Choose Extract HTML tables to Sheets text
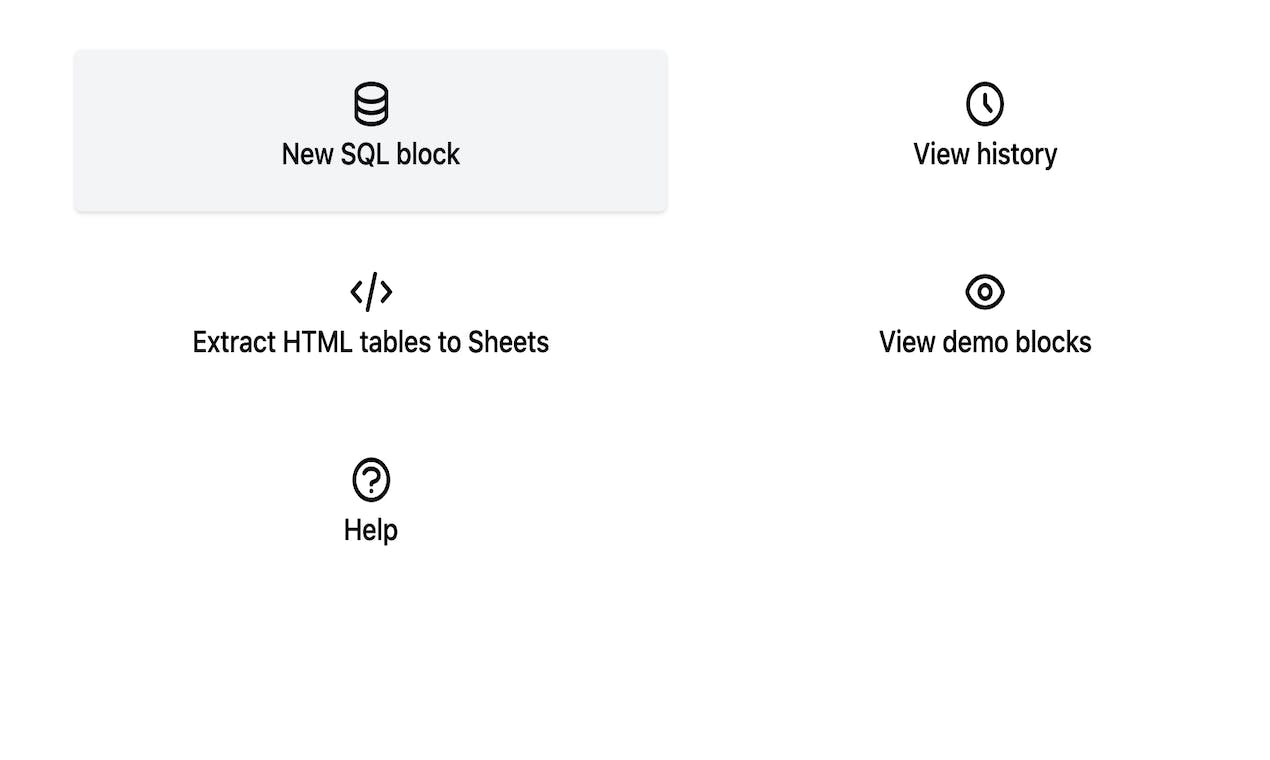The height and width of the screenshot is (760, 1270). (x=371, y=342)
